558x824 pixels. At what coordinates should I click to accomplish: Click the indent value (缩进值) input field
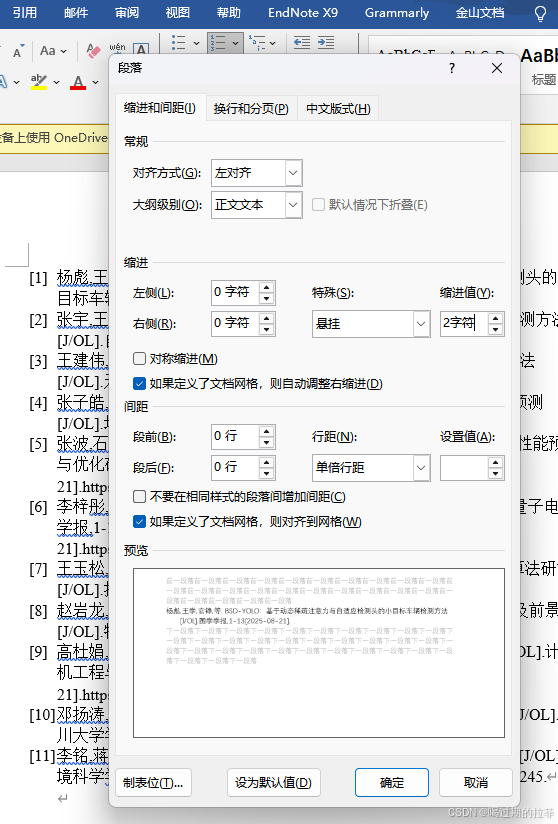coord(464,323)
